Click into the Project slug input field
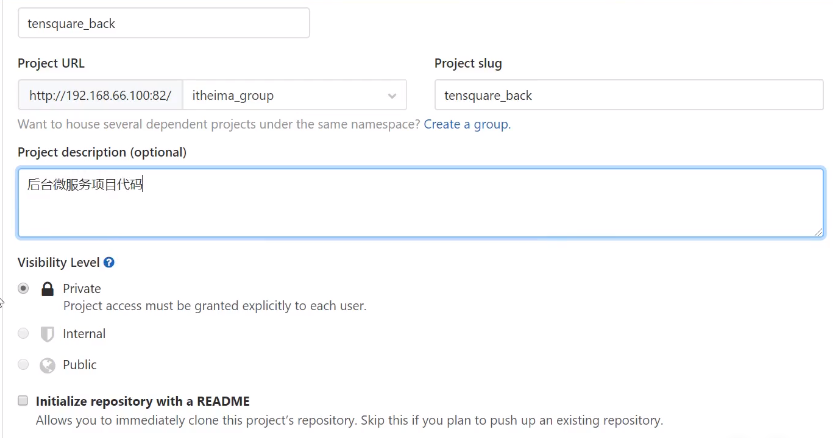The image size is (833, 438). point(629,95)
